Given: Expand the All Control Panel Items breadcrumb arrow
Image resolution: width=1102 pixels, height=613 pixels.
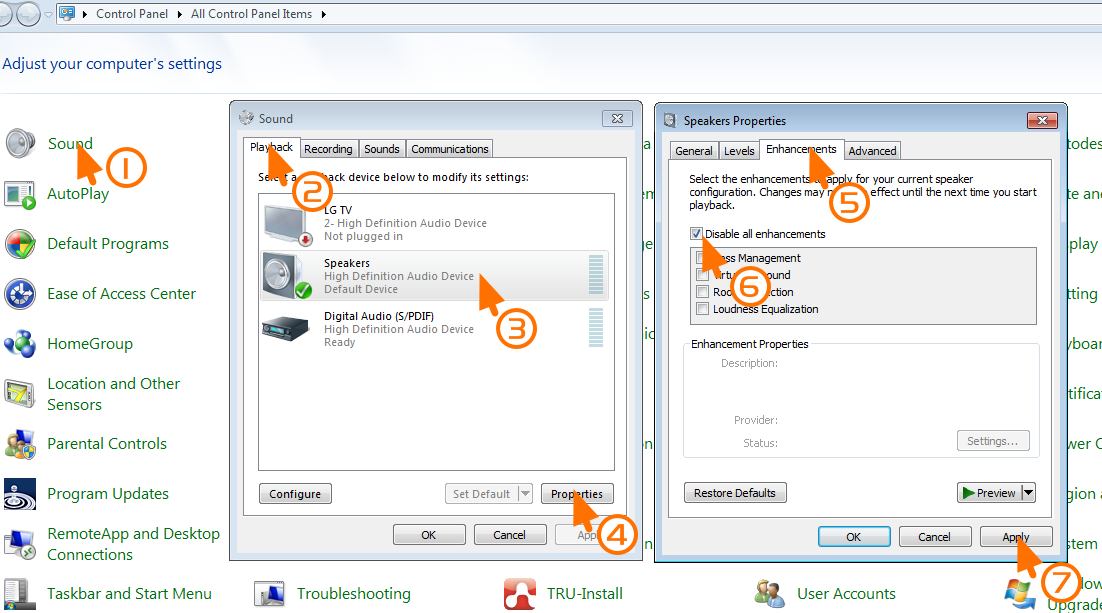Looking at the screenshot, I should pyautogui.click(x=323, y=14).
